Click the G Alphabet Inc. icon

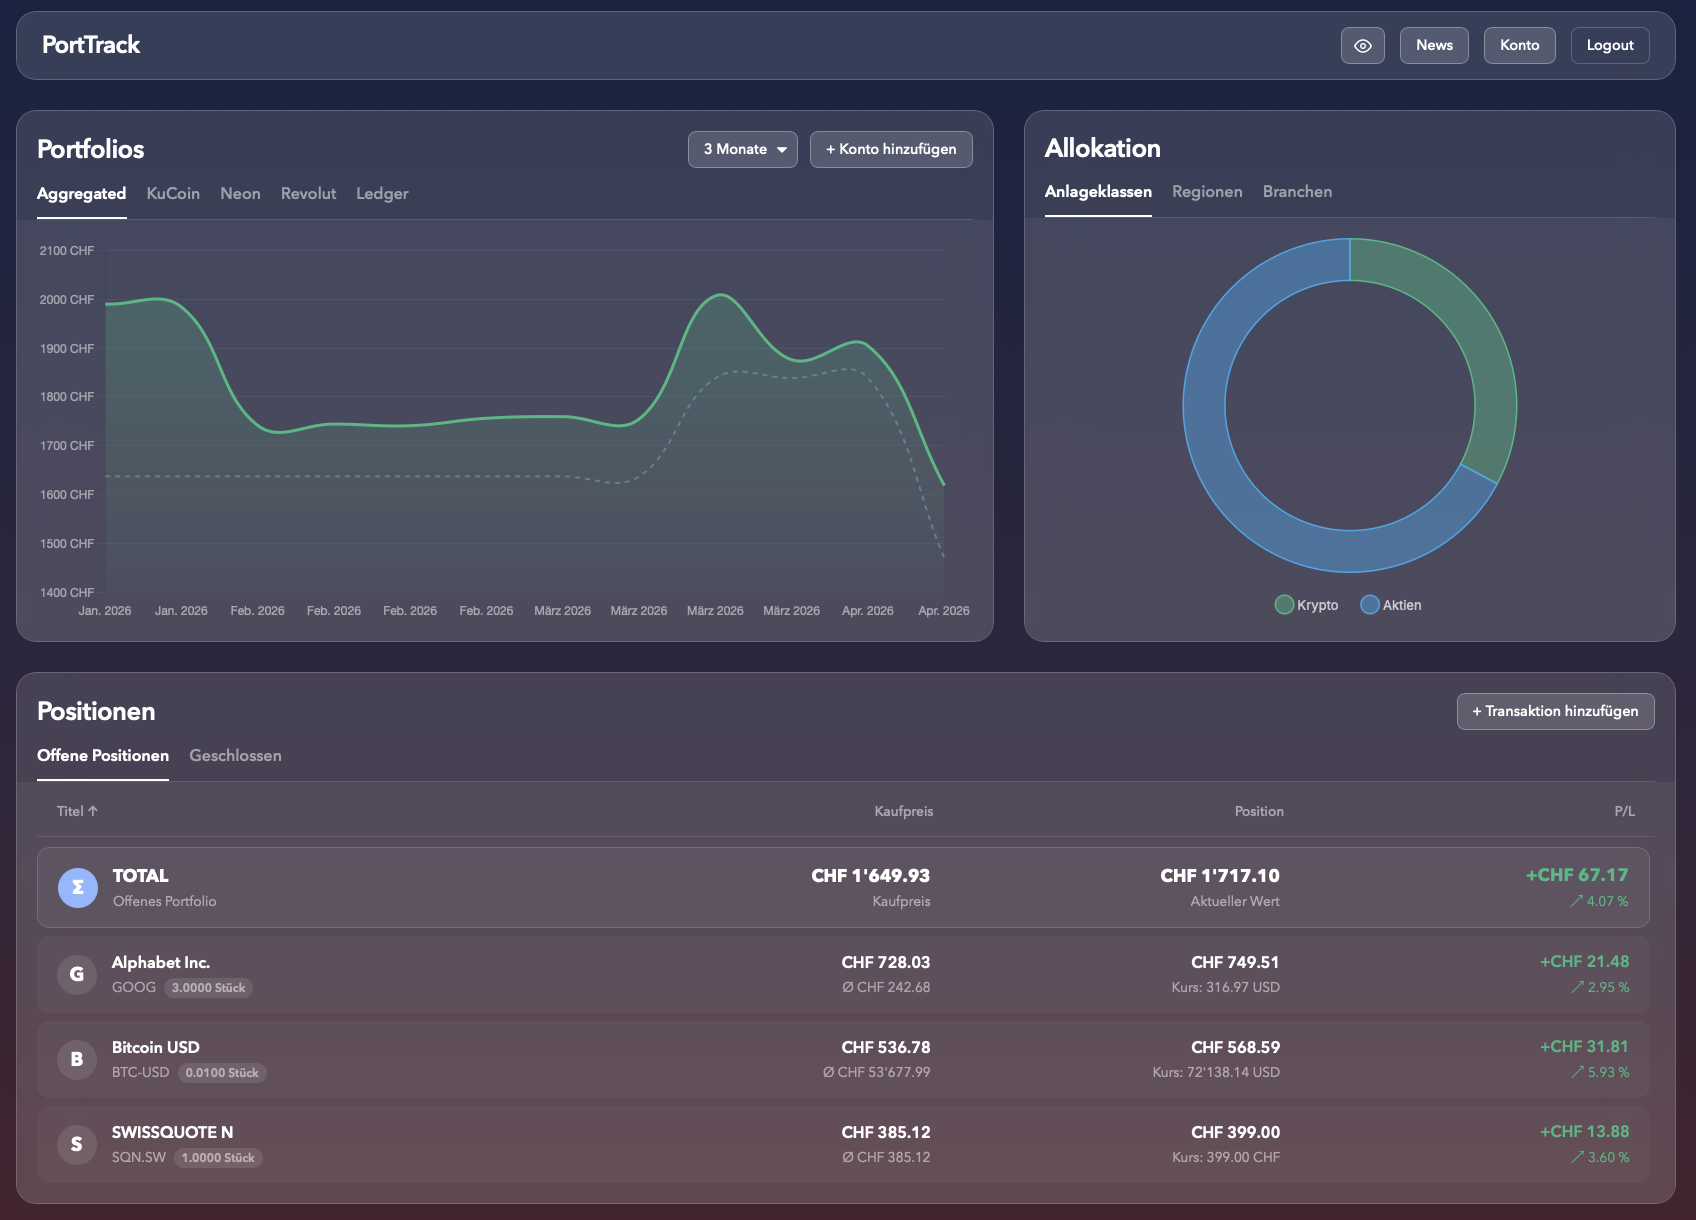(77, 974)
